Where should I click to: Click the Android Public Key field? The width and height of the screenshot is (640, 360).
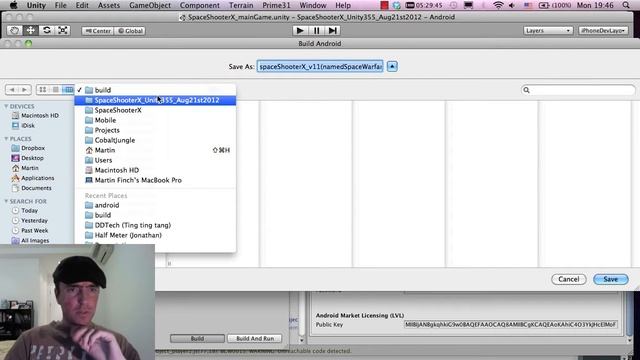(x=510, y=324)
